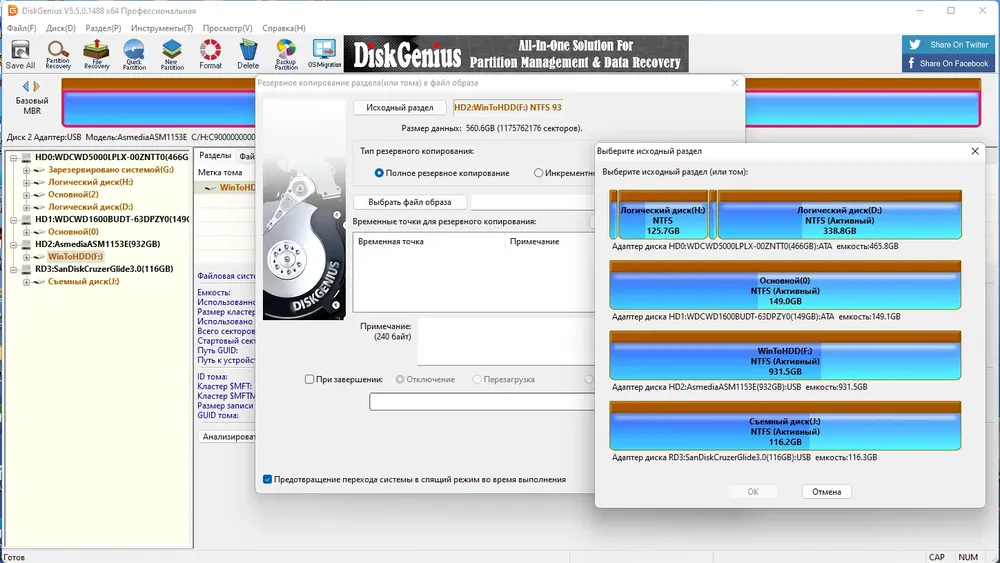Click the image file path field

[534, 202]
